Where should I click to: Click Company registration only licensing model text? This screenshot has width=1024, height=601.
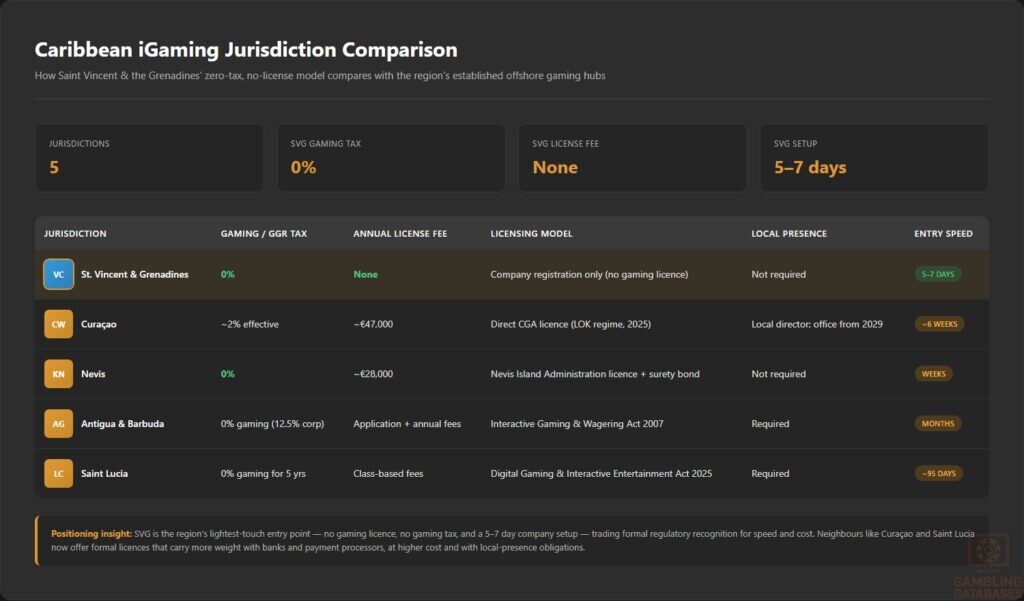(x=589, y=274)
